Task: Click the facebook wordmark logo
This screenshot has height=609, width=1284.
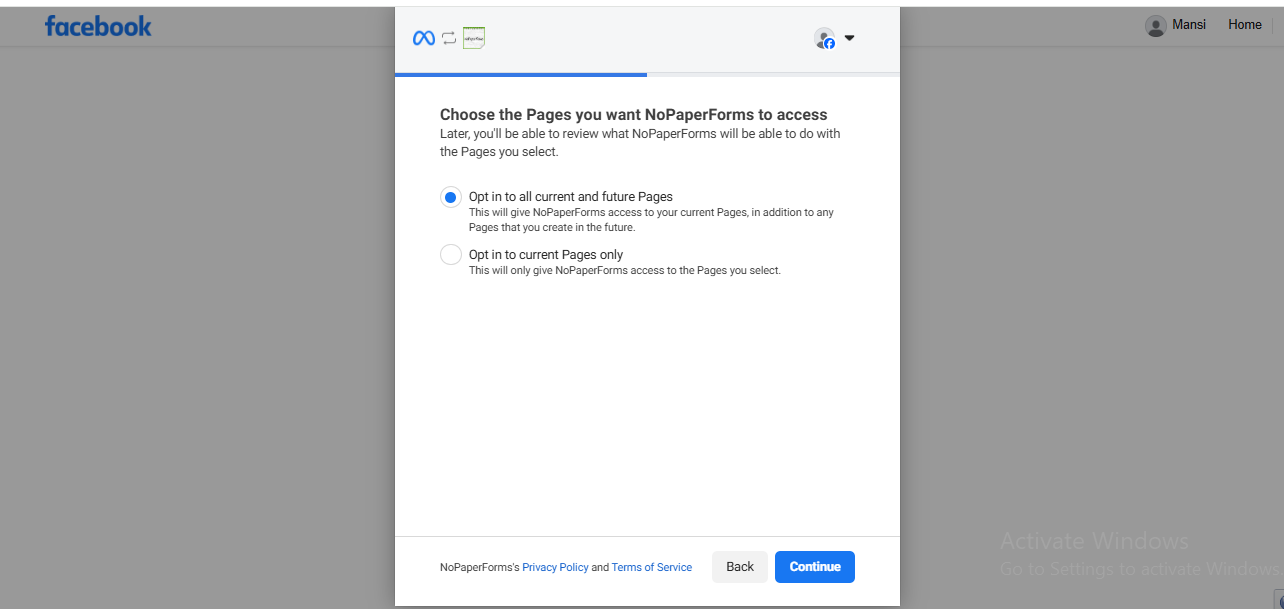Action: coord(98,26)
